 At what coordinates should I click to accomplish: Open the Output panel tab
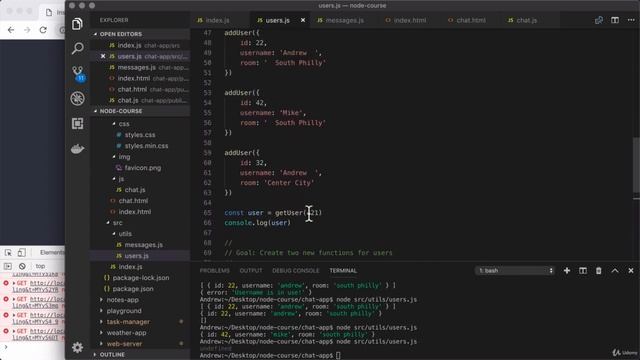251,271
